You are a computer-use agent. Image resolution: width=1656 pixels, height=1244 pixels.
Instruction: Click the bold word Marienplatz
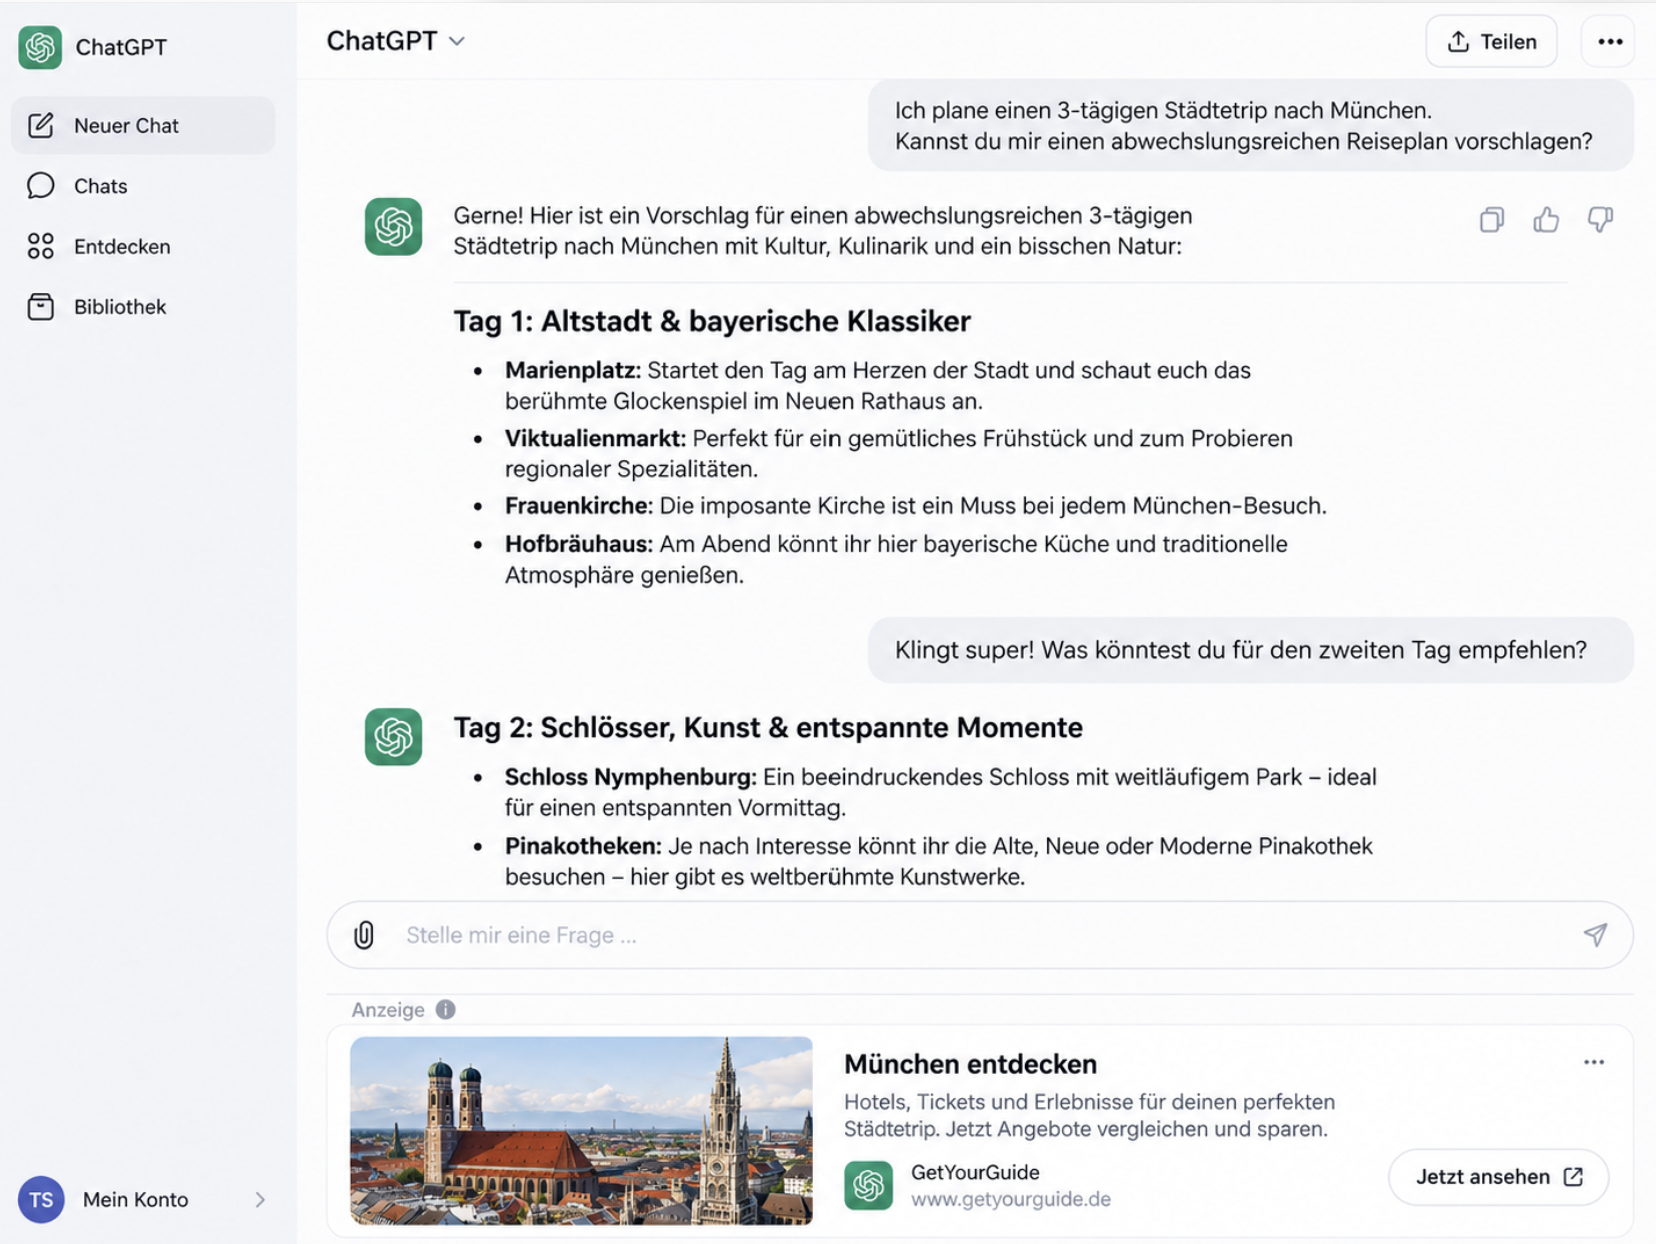point(572,370)
